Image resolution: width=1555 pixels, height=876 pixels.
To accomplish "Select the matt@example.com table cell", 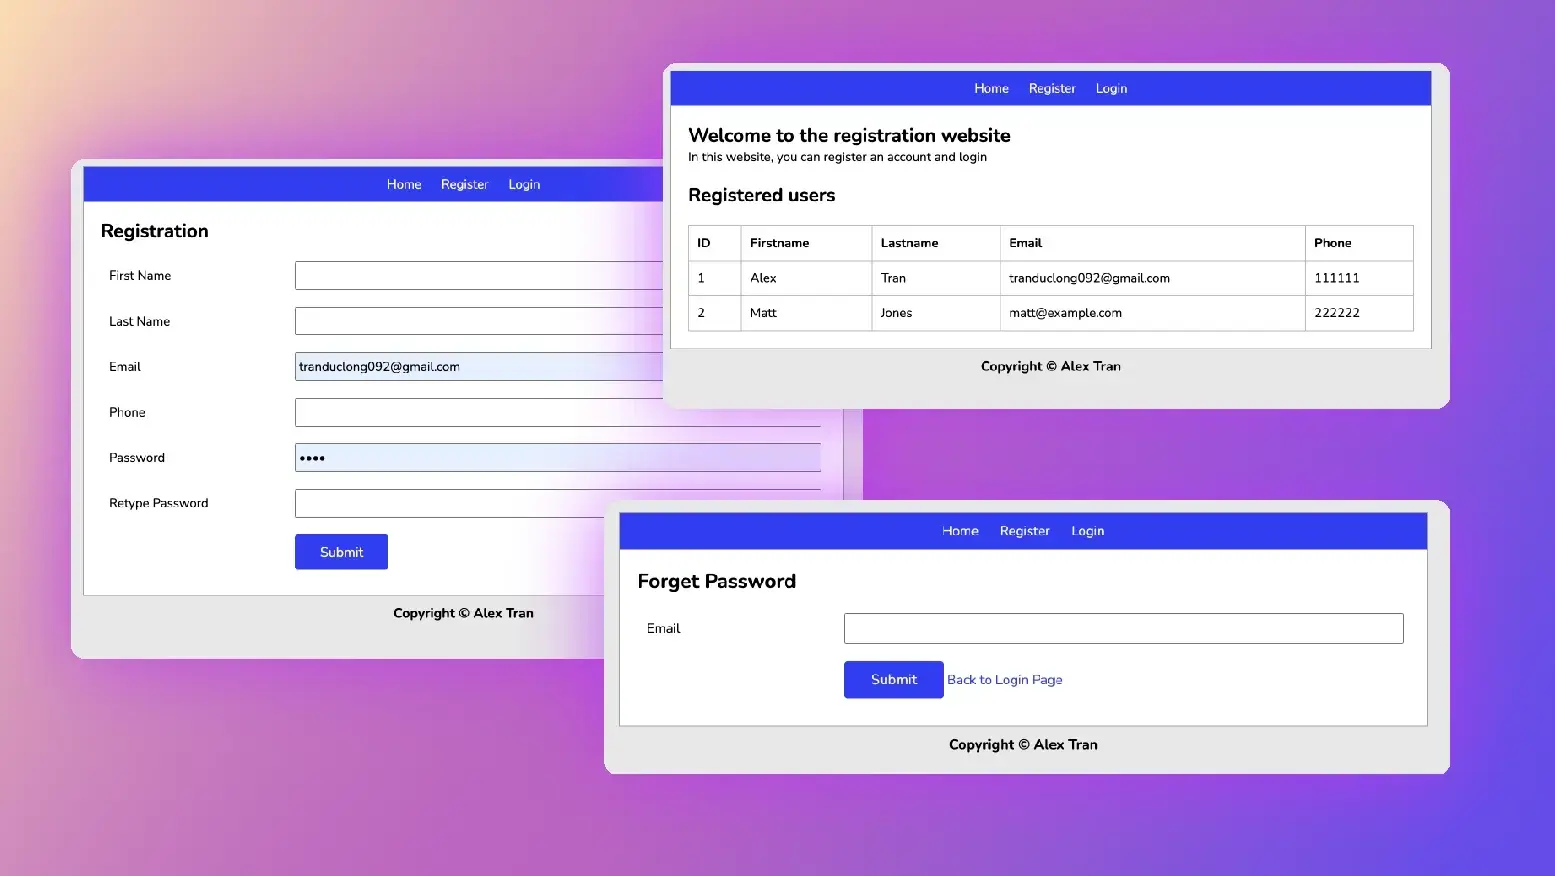I will (x=1153, y=313).
